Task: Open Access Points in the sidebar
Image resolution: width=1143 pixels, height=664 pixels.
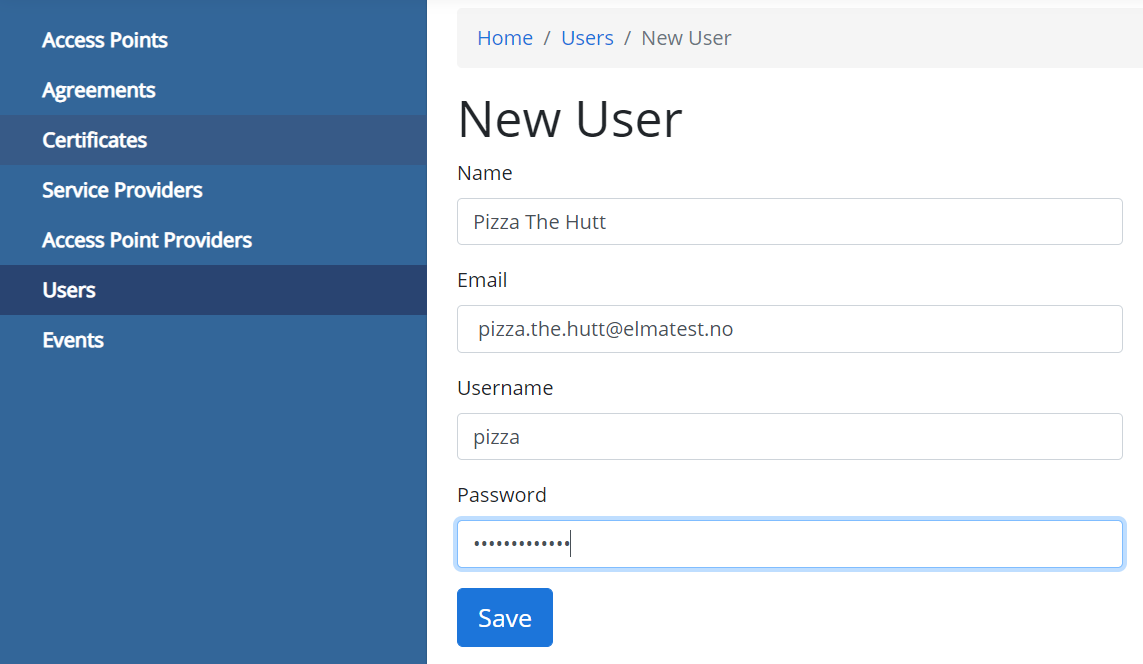Action: tap(105, 40)
